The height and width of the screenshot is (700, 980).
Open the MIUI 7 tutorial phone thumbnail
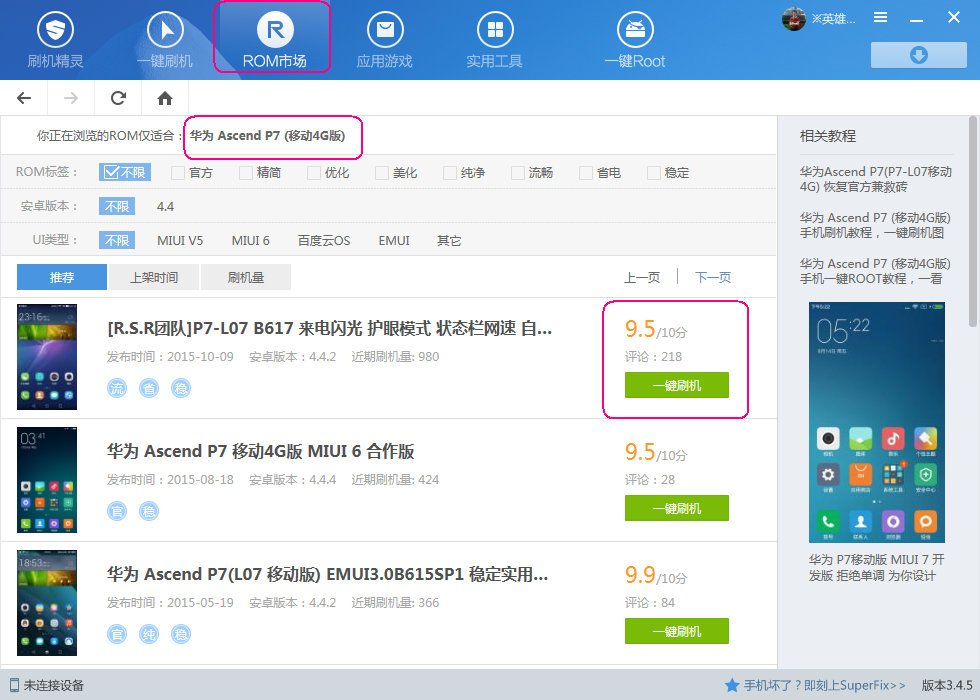[x=876, y=422]
